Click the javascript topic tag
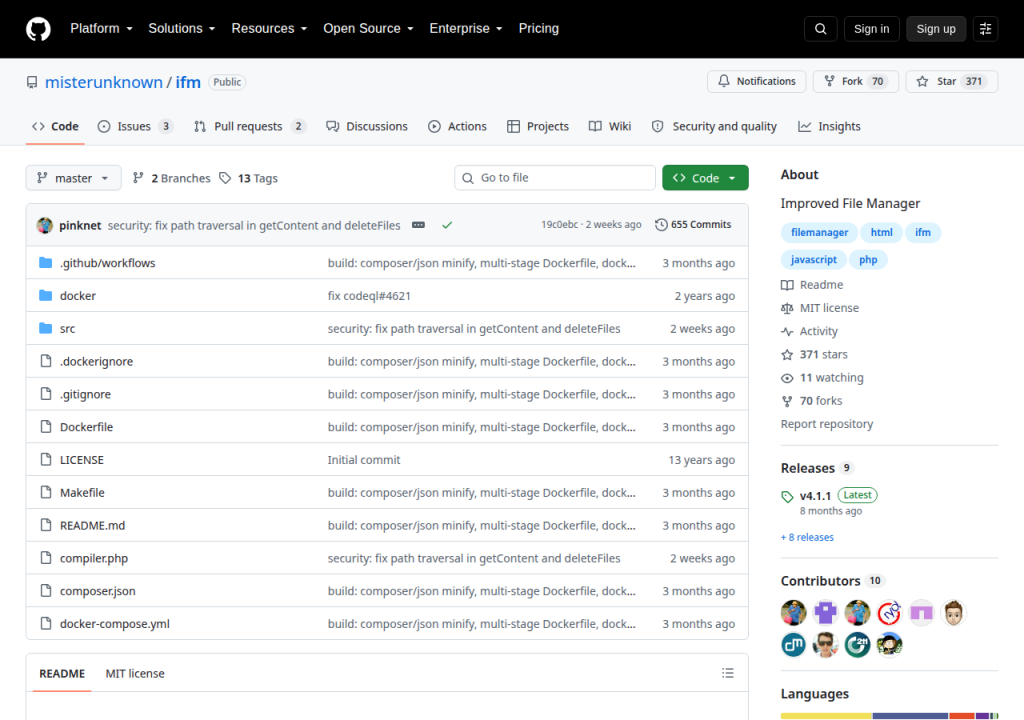This screenshot has width=1024, height=720. click(814, 260)
